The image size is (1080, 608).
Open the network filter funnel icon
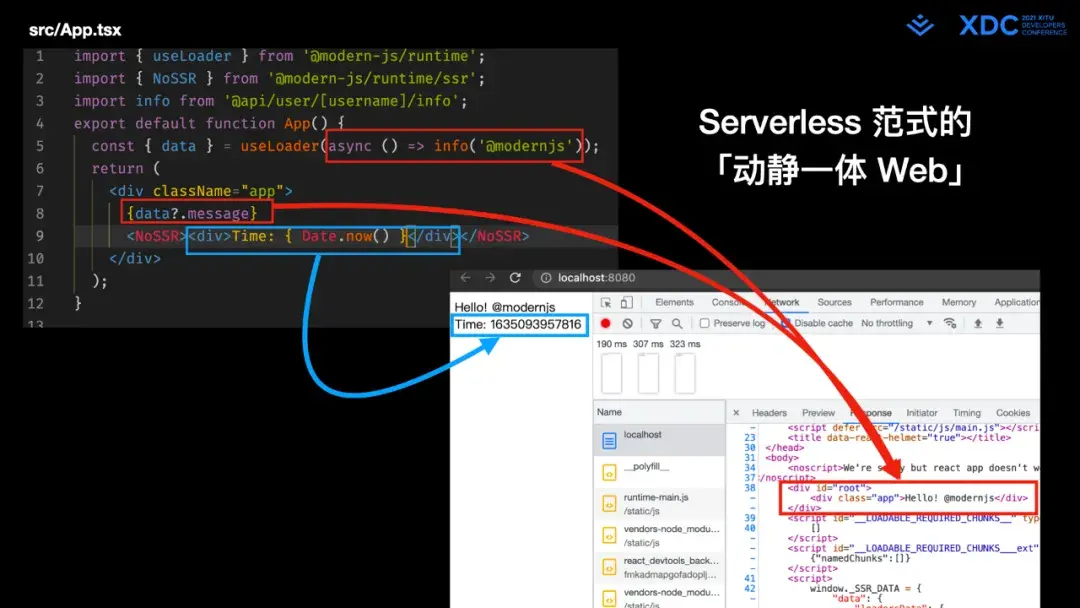pyautogui.click(x=655, y=323)
